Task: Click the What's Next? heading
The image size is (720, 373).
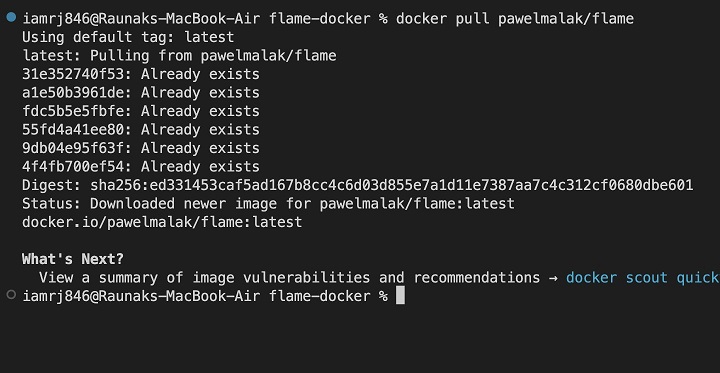Action: [73, 259]
